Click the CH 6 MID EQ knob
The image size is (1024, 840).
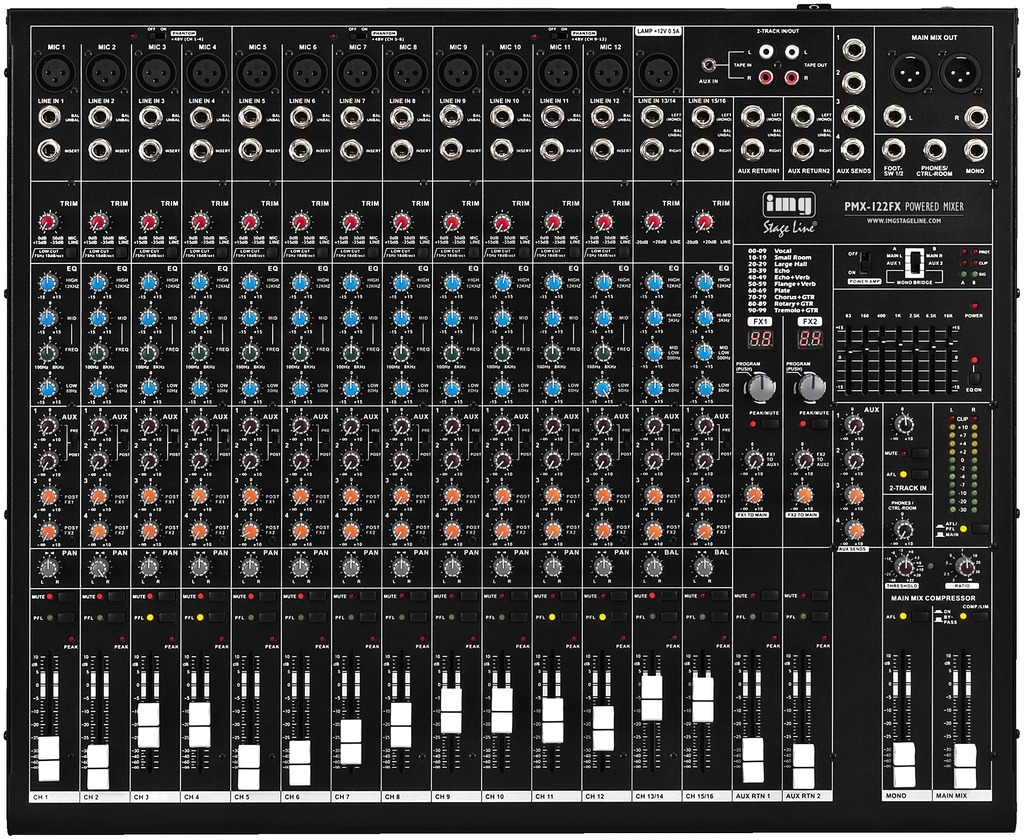coord(300,318)
